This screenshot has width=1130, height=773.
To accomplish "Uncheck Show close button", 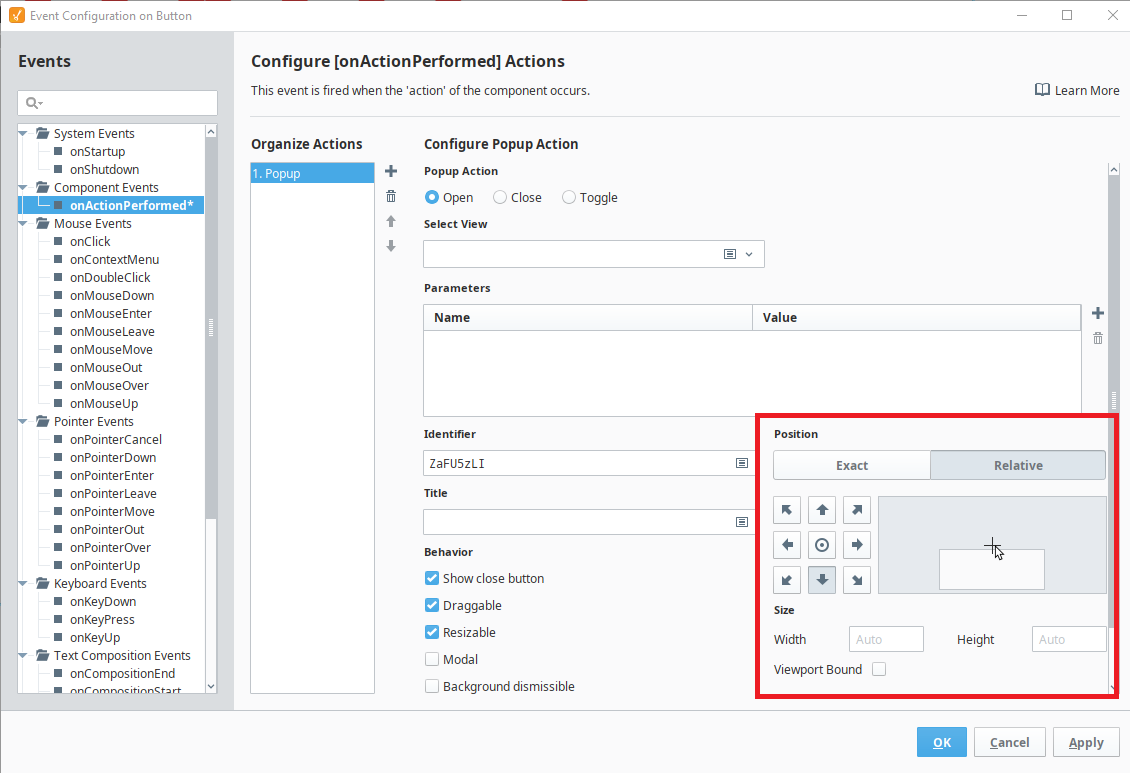I will click(x=432, y=578).
